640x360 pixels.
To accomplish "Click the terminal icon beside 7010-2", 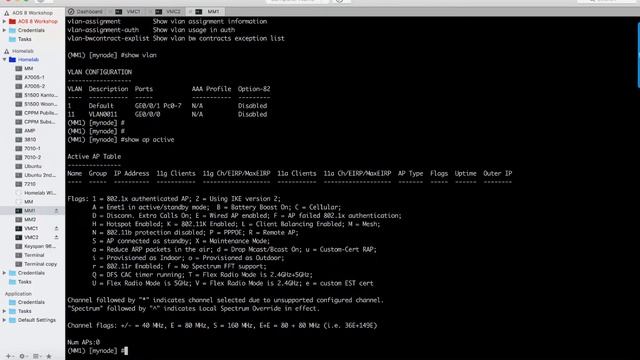I will tap(18, 157).
